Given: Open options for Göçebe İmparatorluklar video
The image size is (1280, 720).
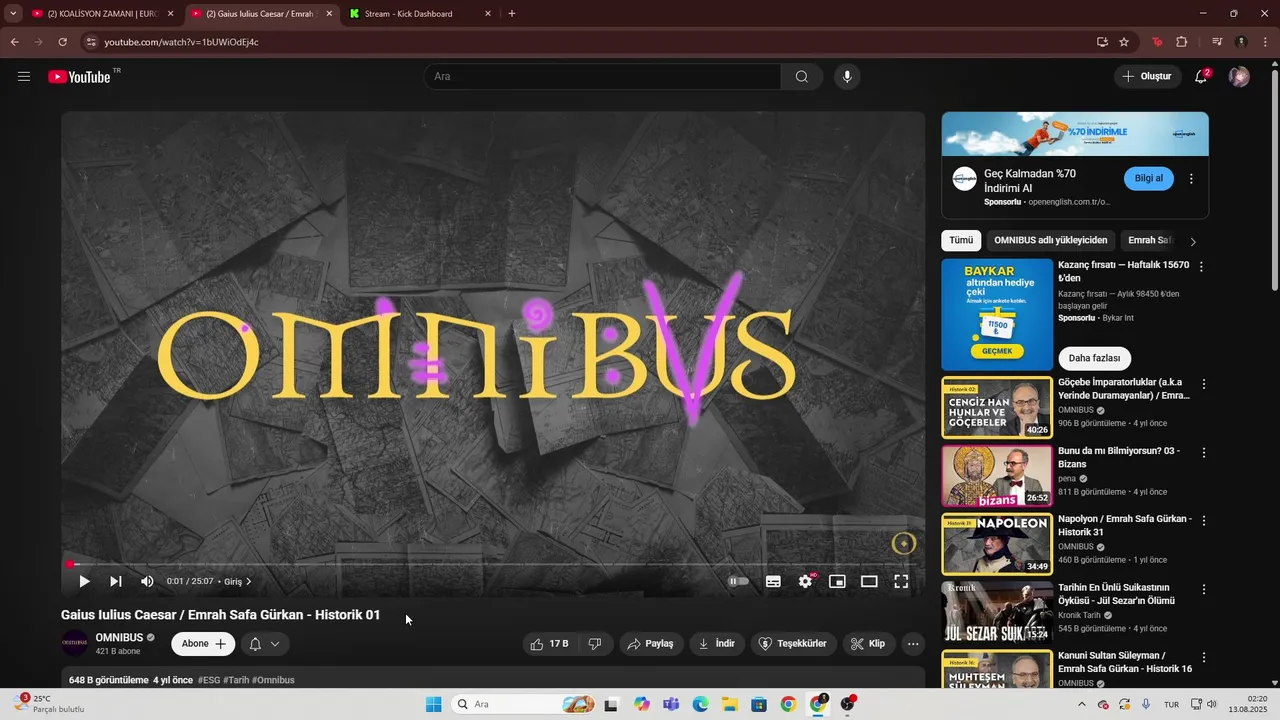Looking at the screenshot, I should [1203, 384].
